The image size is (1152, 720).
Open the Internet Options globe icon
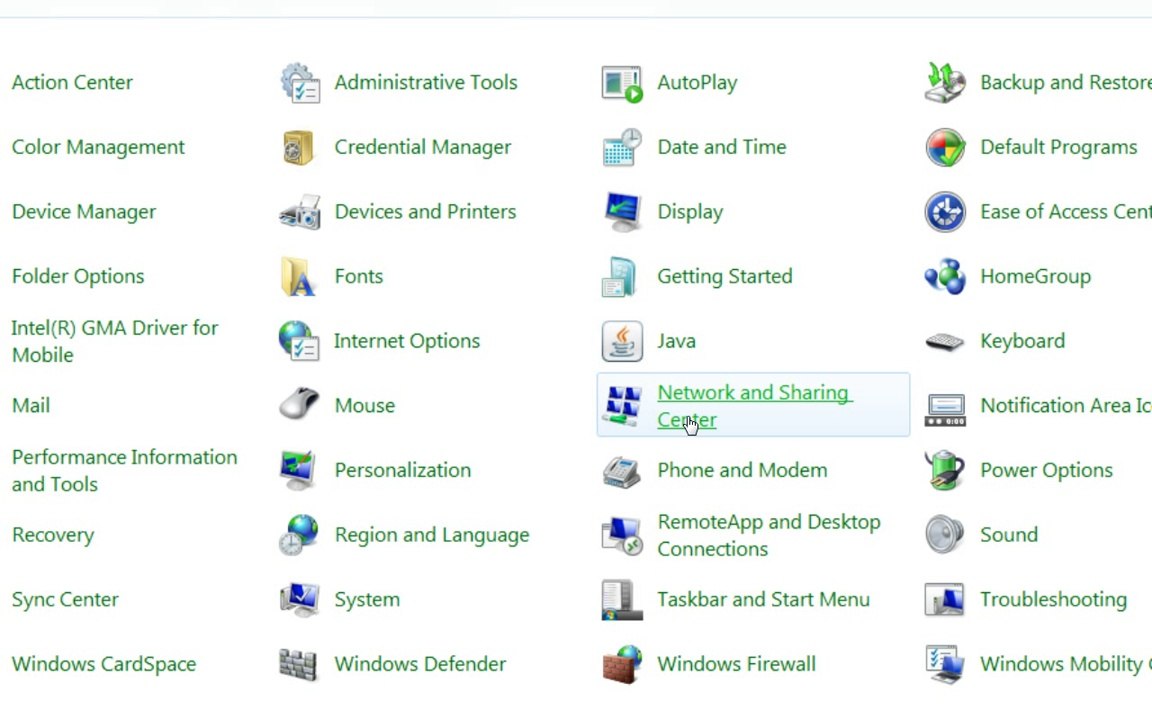[x=298, y=341]
